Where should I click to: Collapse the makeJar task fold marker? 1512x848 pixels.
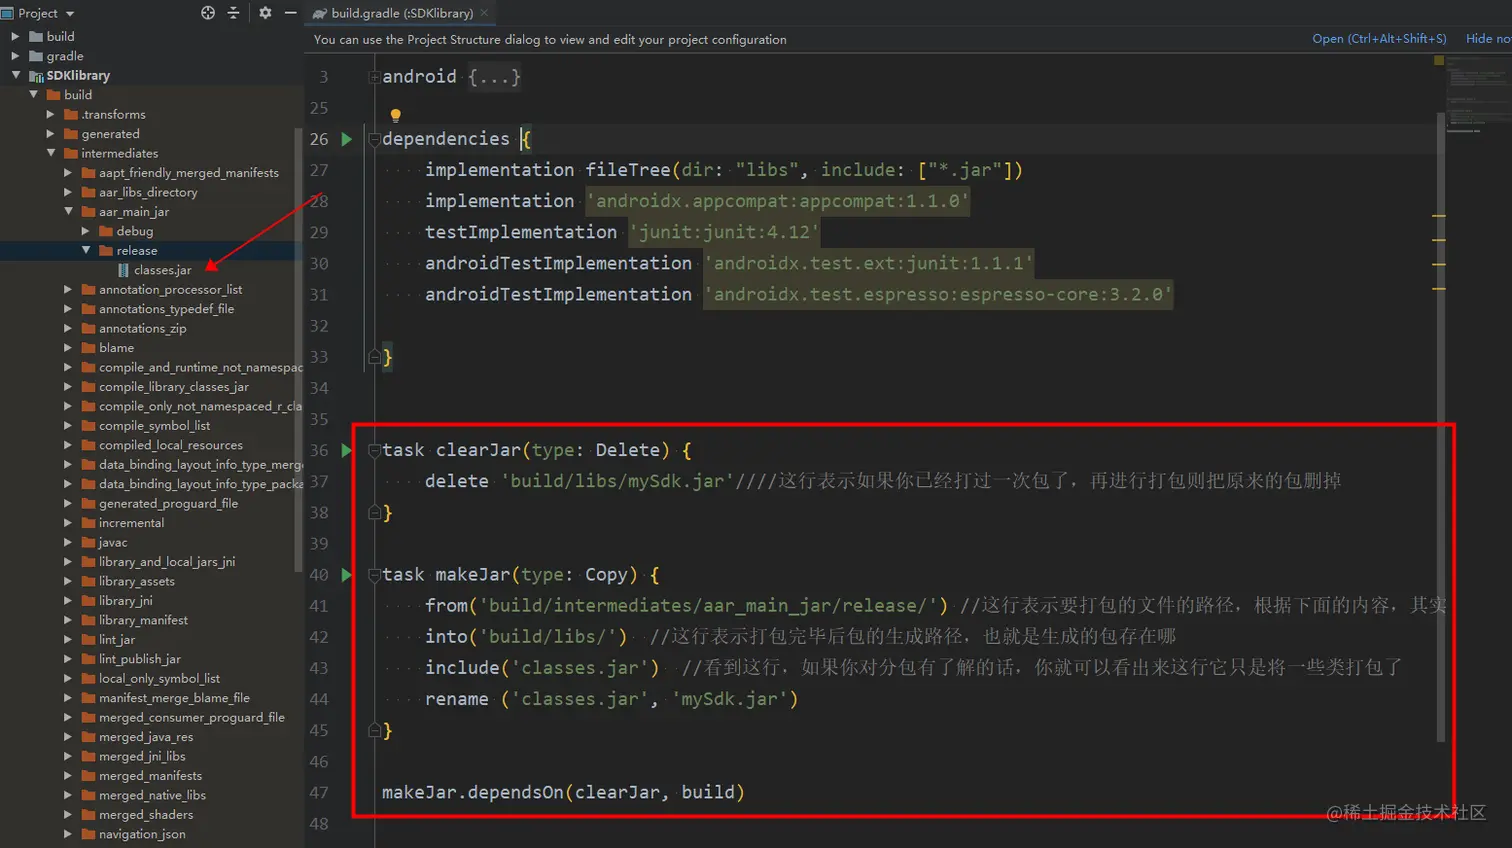coord(374,575)
